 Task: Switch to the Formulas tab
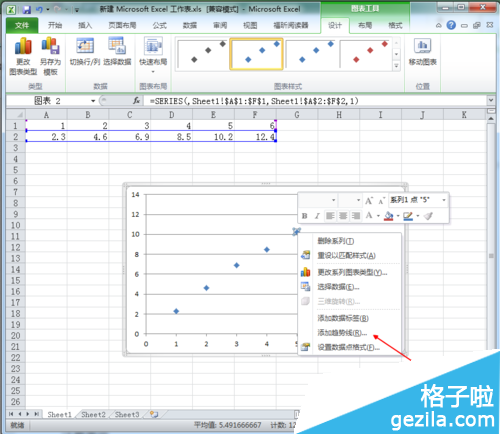click(159, 25)
